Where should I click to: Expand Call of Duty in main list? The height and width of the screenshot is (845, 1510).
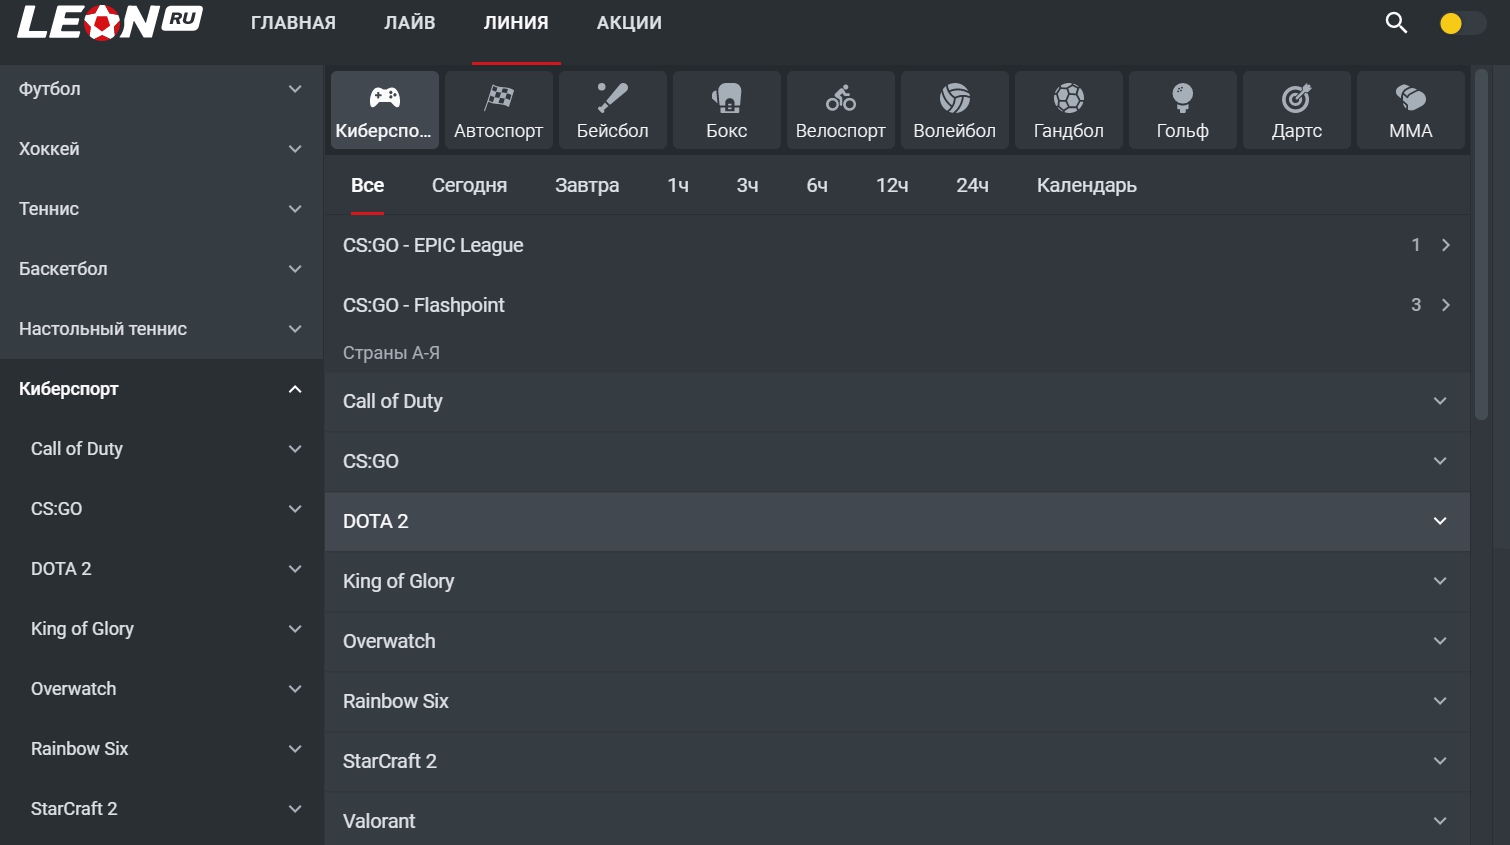pyautogui.click(x=1440, y=401)
